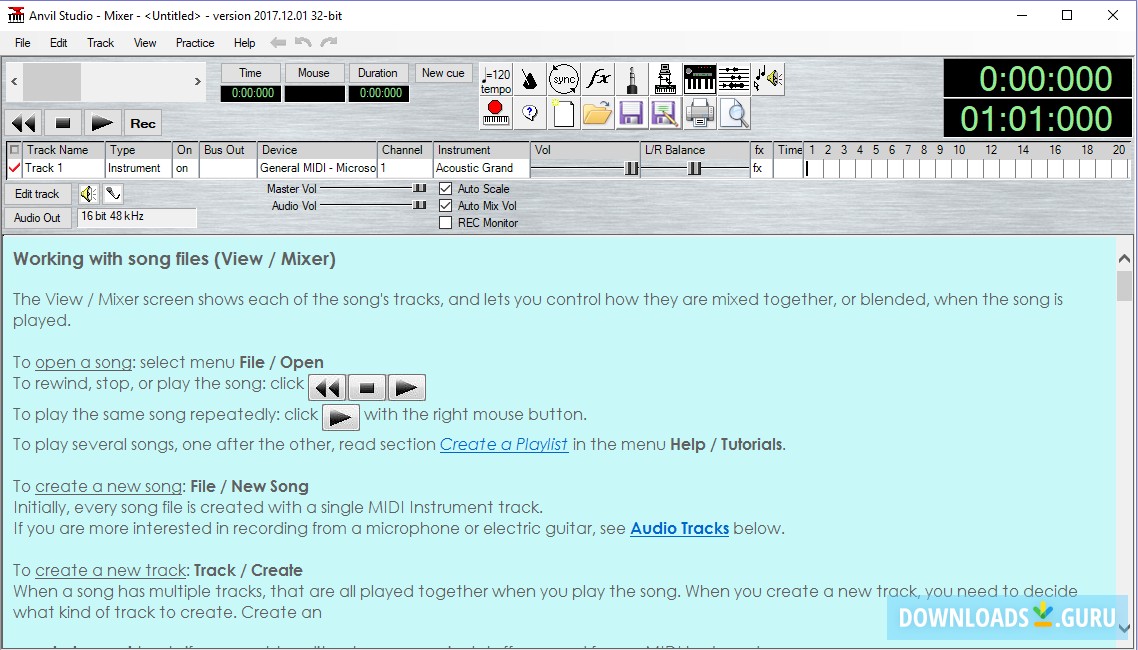This screenshot has width=1138, height=650.
Task: Click the undo arrow in menu bar
Action: [x=303, y=43]
